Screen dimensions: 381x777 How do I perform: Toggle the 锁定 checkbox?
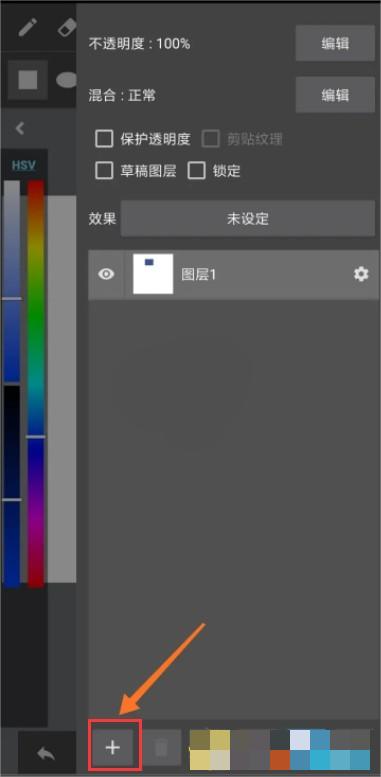point(196,171)
